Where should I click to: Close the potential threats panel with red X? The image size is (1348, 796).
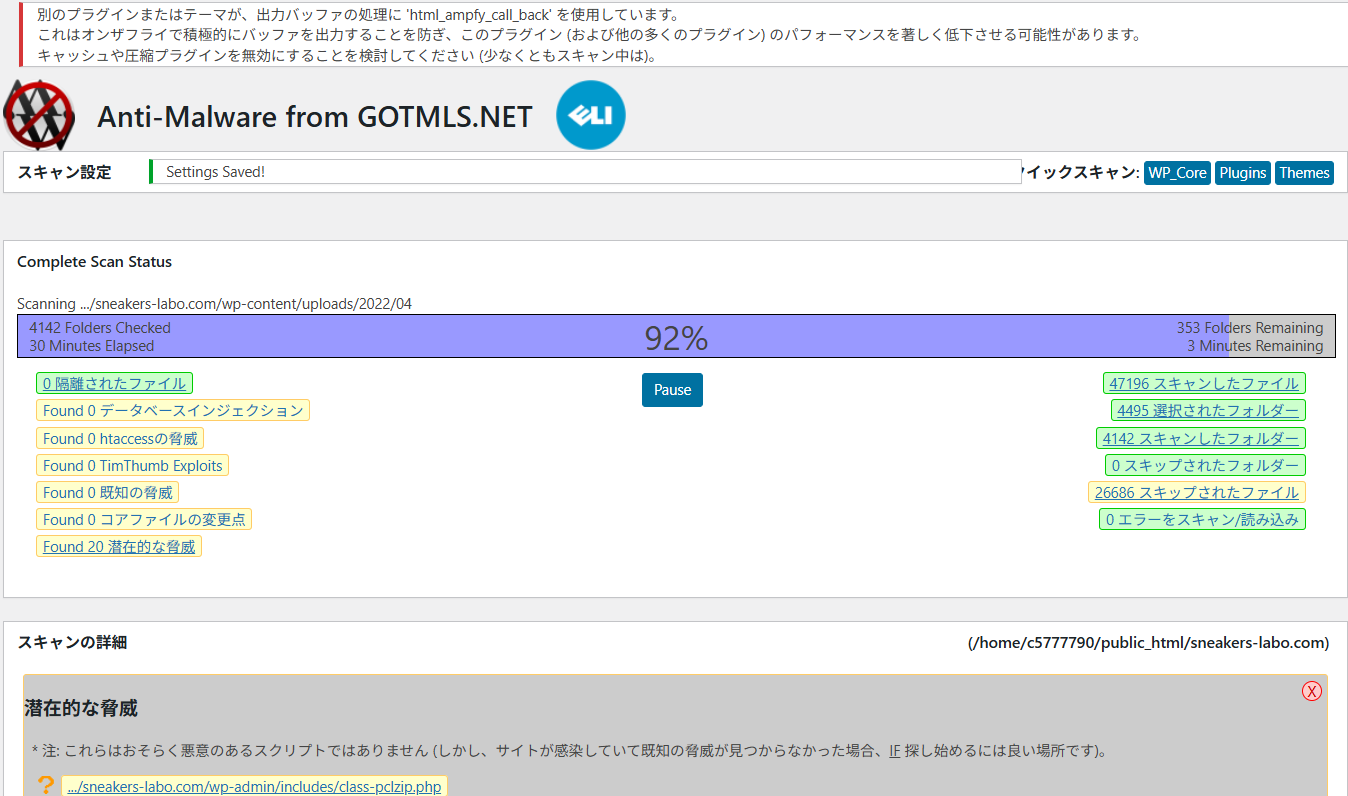[1312, 691]
